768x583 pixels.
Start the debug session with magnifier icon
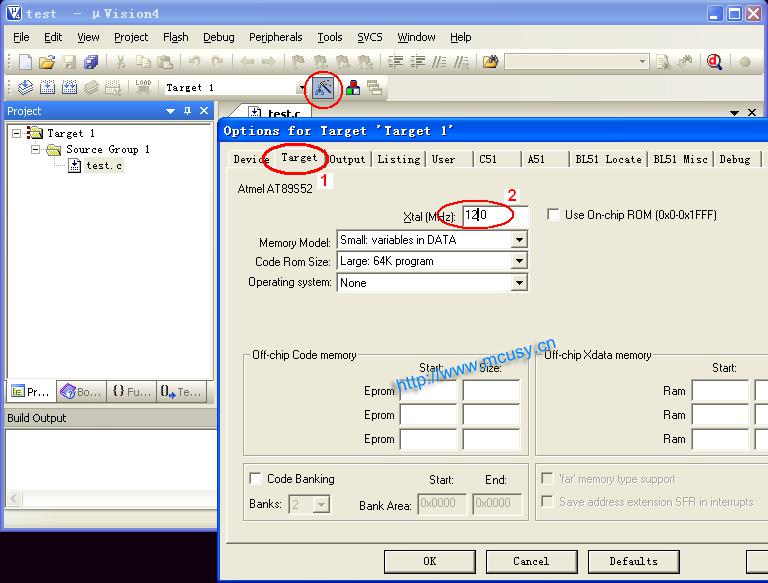714,62
